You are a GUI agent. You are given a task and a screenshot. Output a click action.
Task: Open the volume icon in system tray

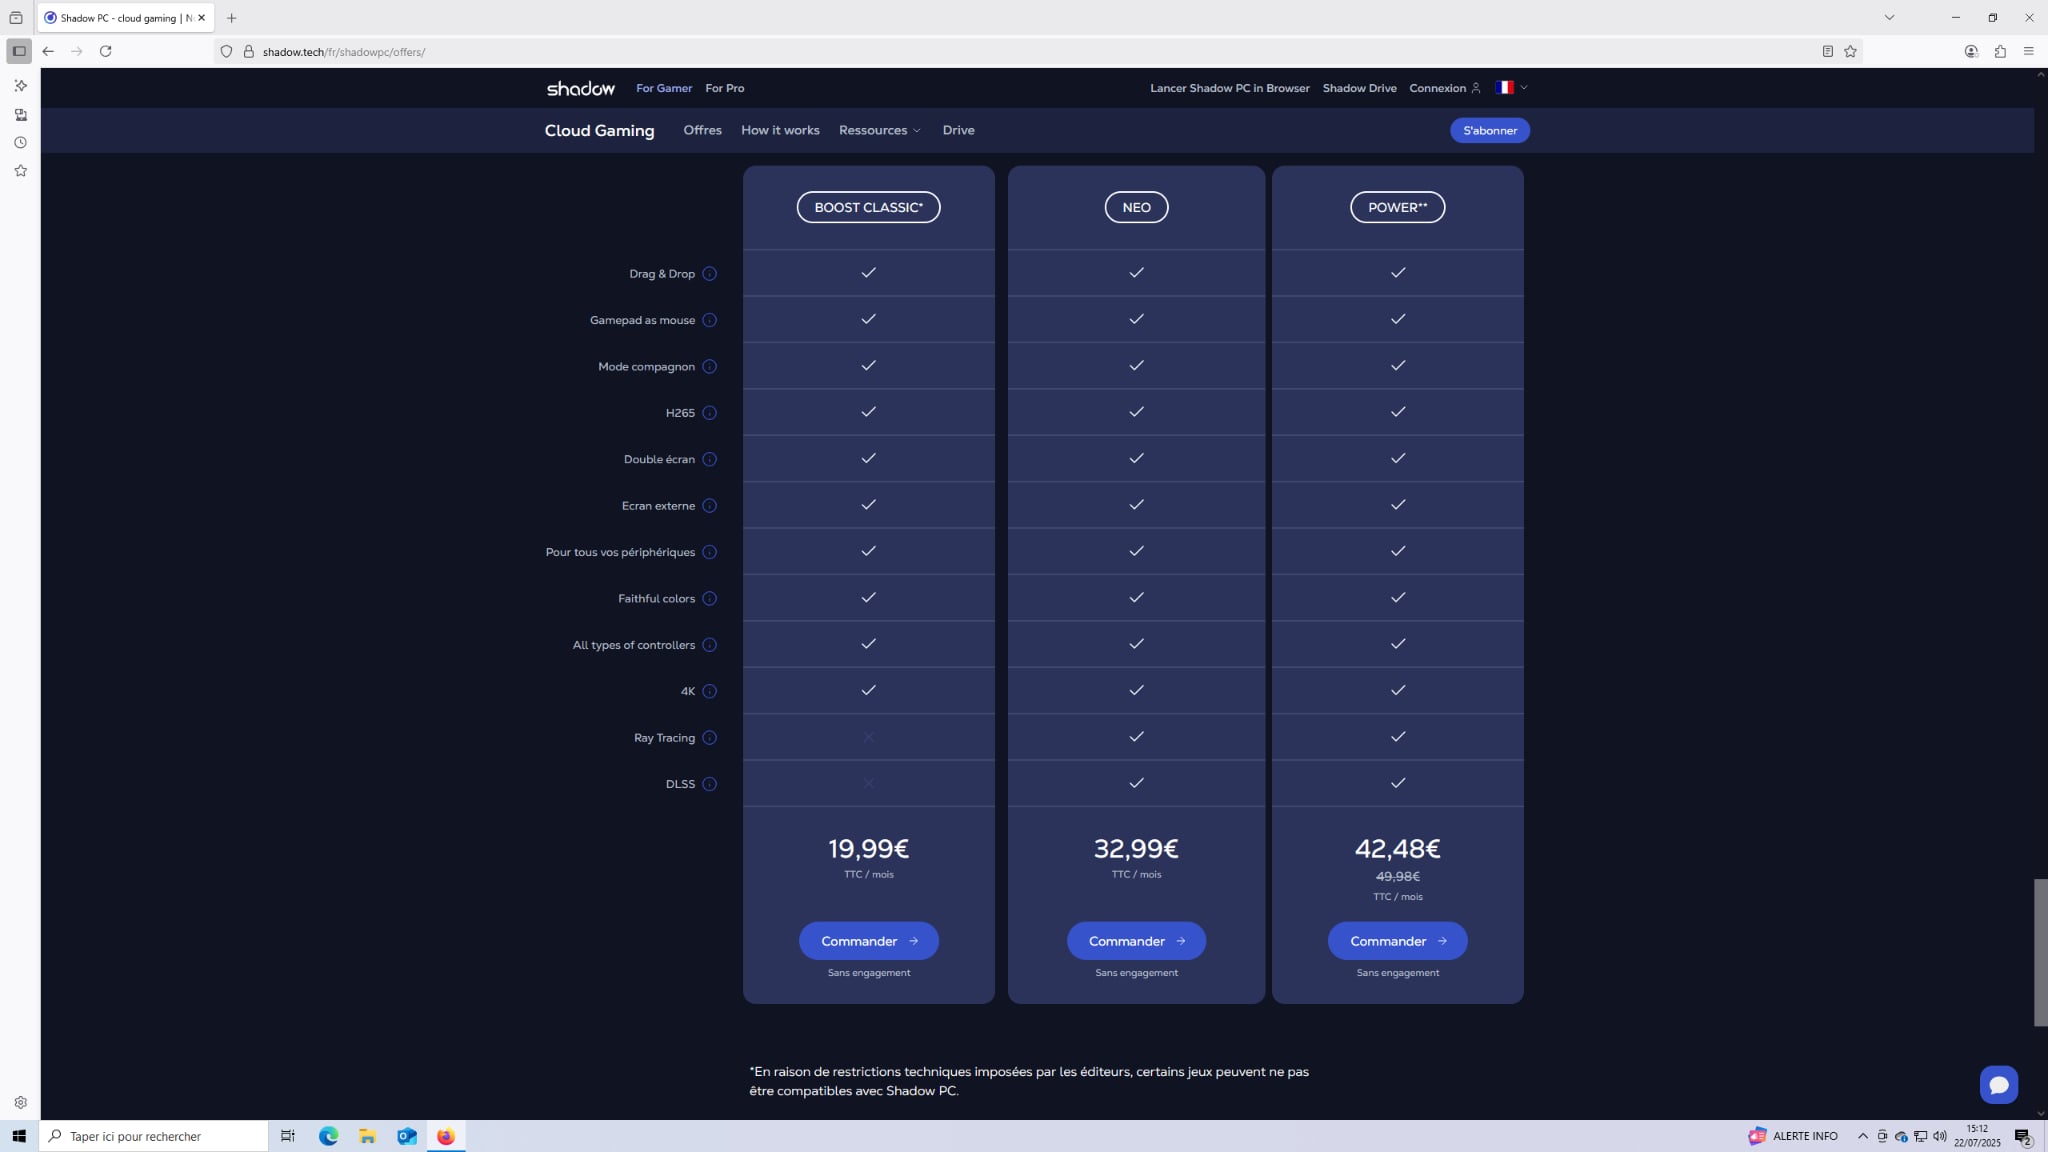pyautogui.click(x=1939, y=1137)
